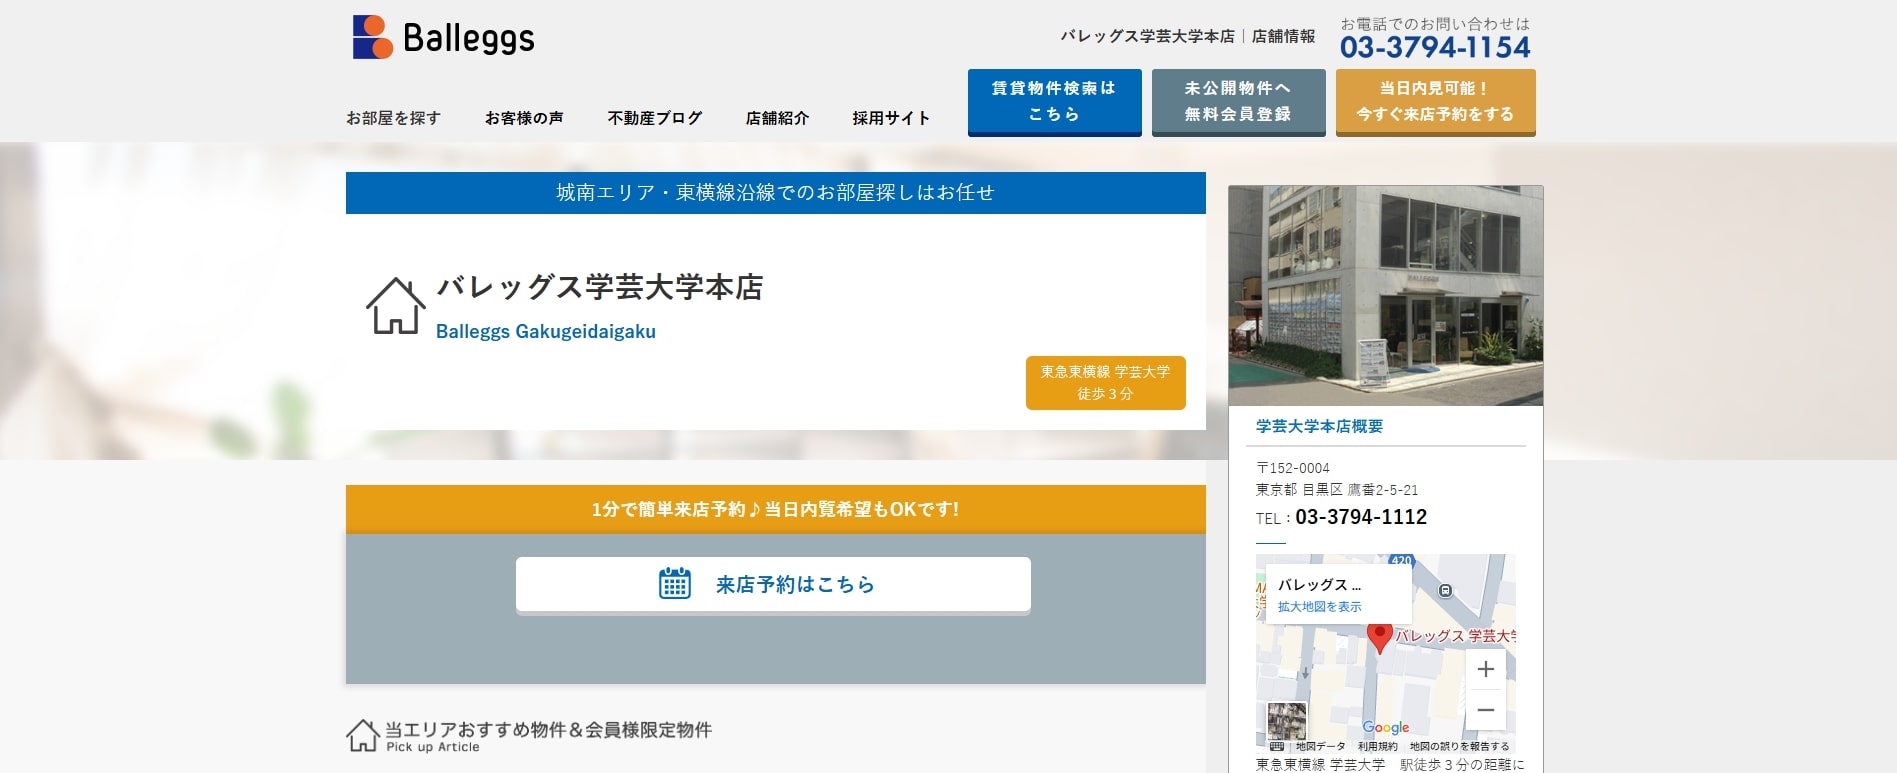Click 地図の誤りを報告する link
1897x773 pixels.
[1459, 746]
